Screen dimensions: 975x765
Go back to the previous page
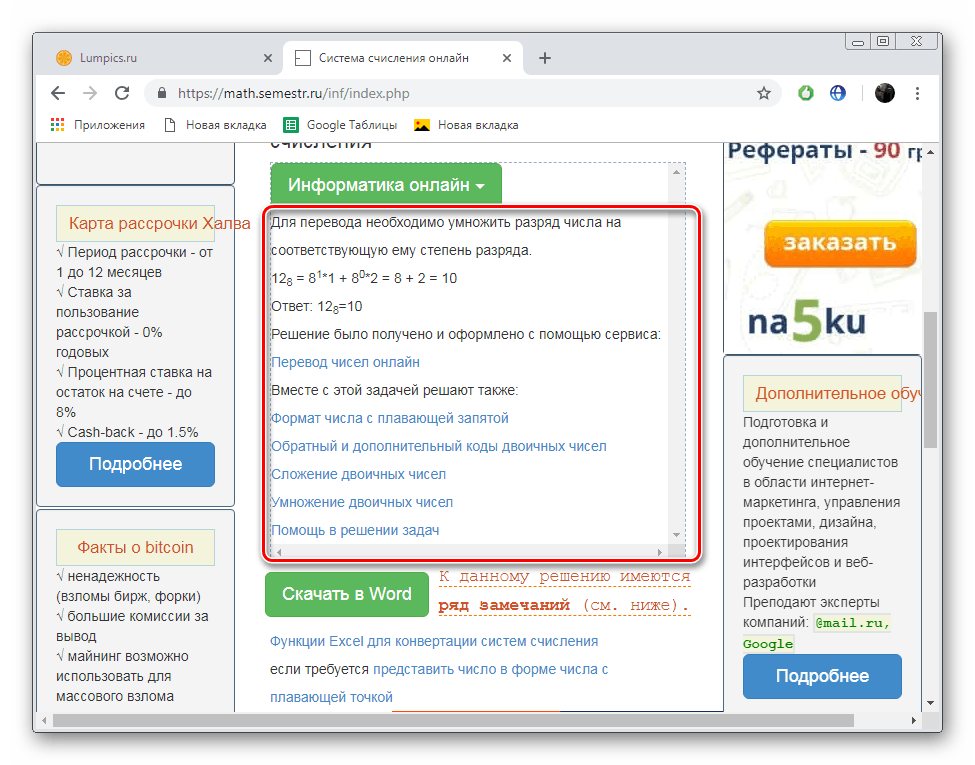58,93
